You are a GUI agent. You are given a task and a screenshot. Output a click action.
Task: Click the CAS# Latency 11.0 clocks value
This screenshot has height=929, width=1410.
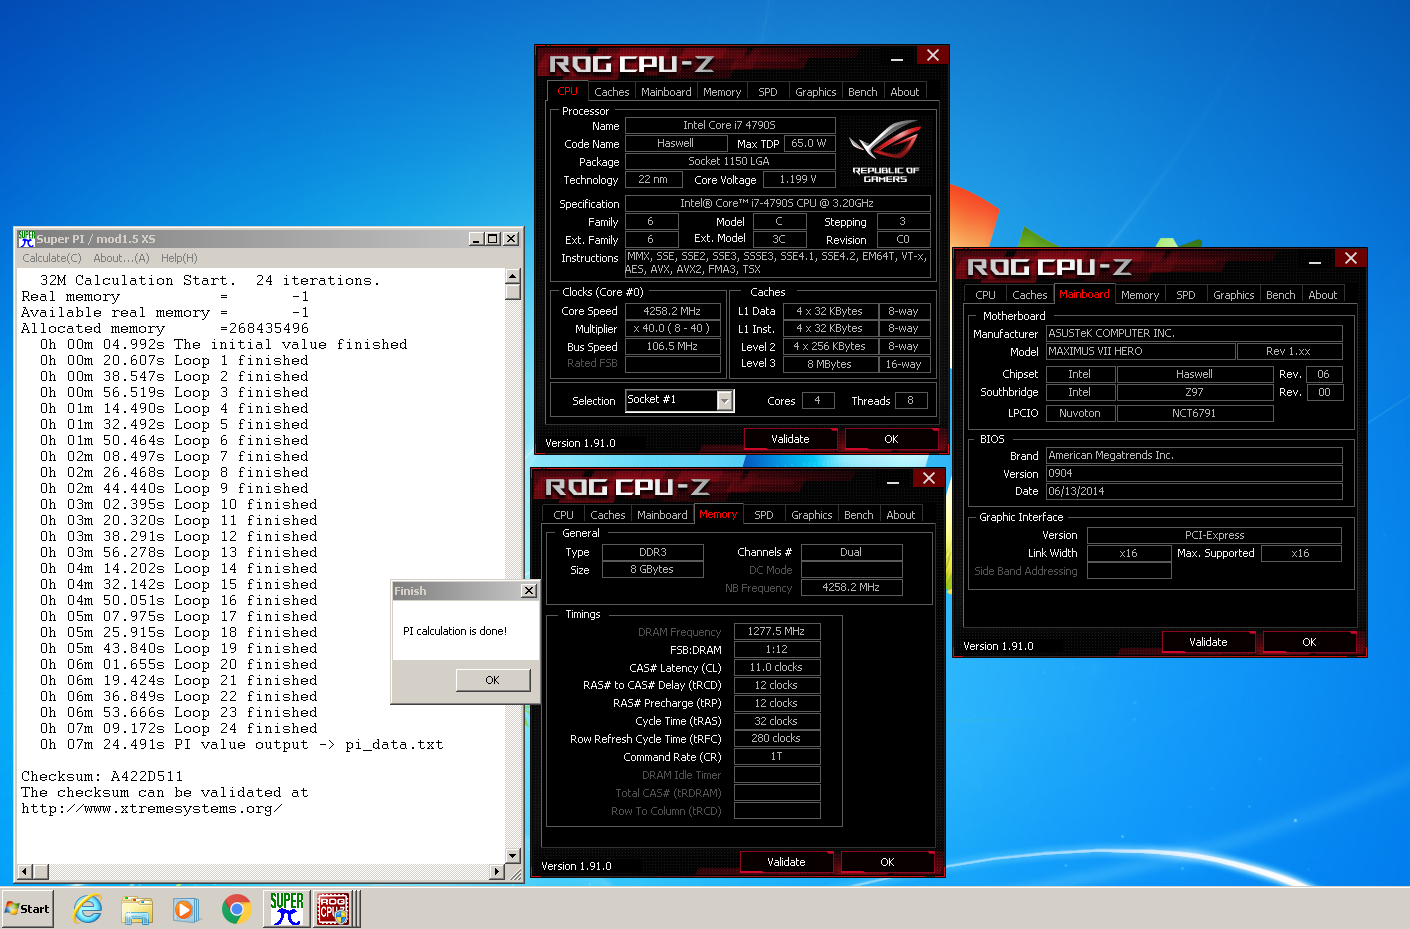pyautogui.click(x=777, y=667)
